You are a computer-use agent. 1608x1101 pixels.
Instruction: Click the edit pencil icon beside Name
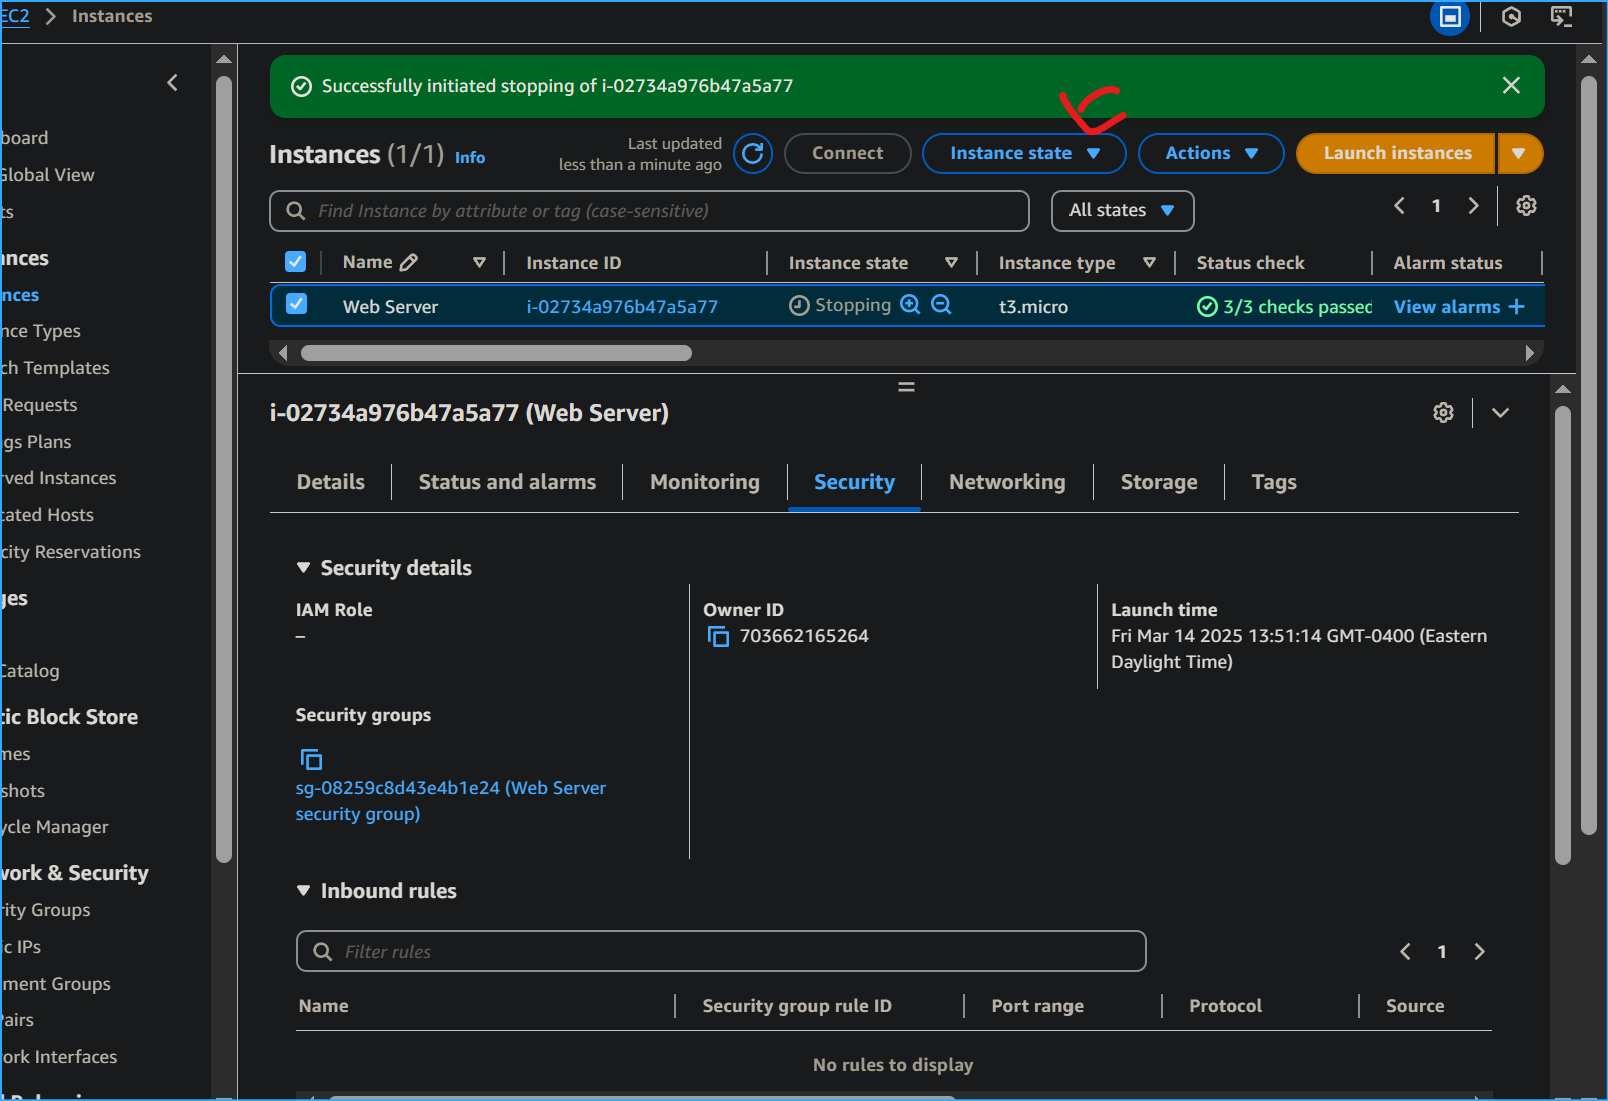[408, 263]
